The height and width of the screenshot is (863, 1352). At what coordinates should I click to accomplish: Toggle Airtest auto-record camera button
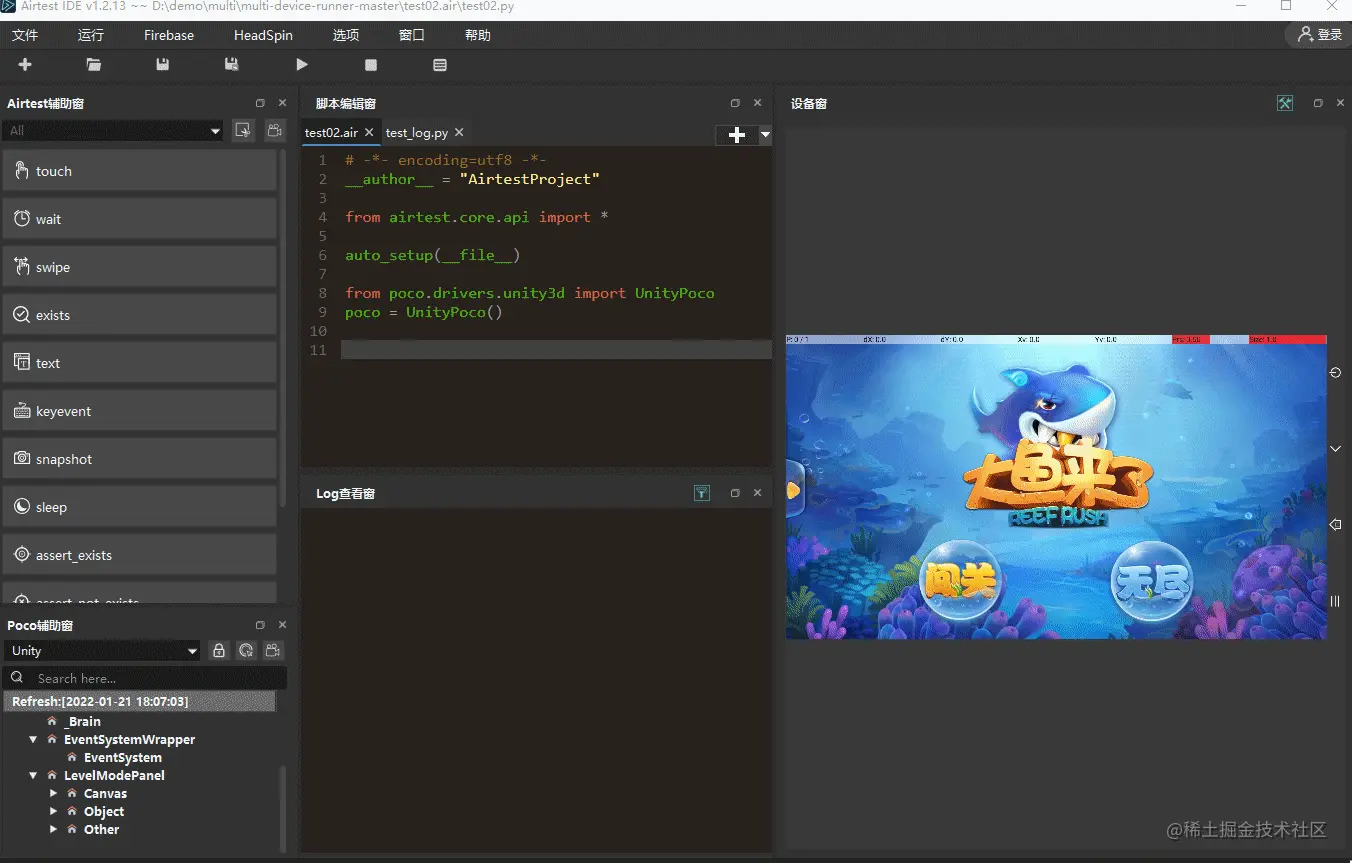pos(273,131)
